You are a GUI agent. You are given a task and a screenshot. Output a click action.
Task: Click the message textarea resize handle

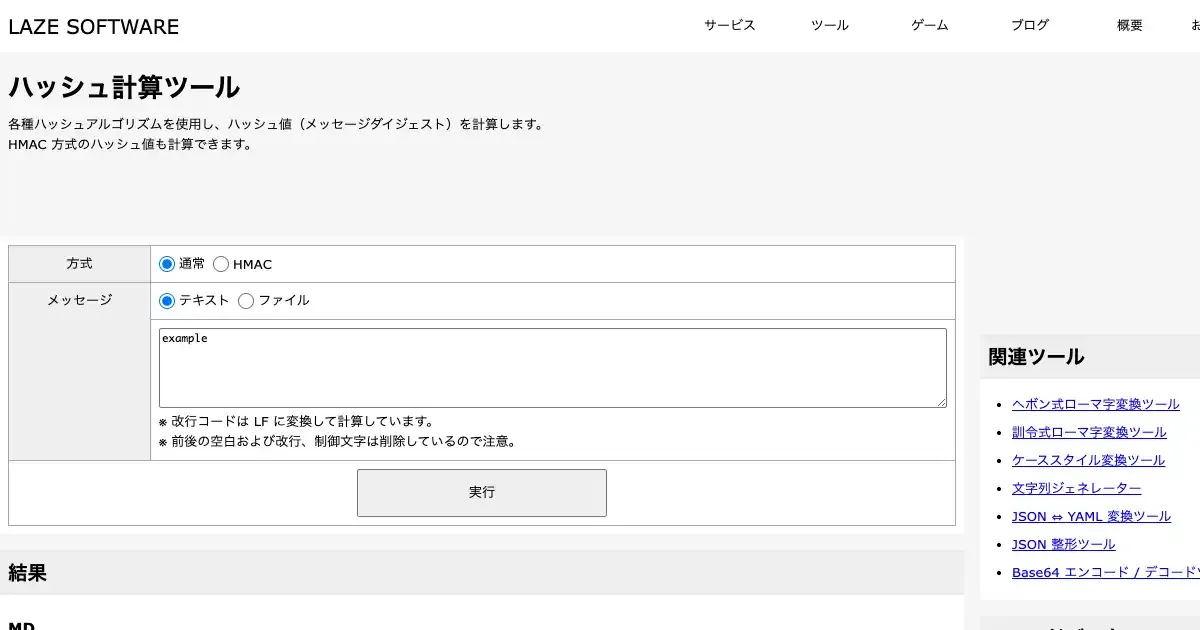[x=941, y=402]
